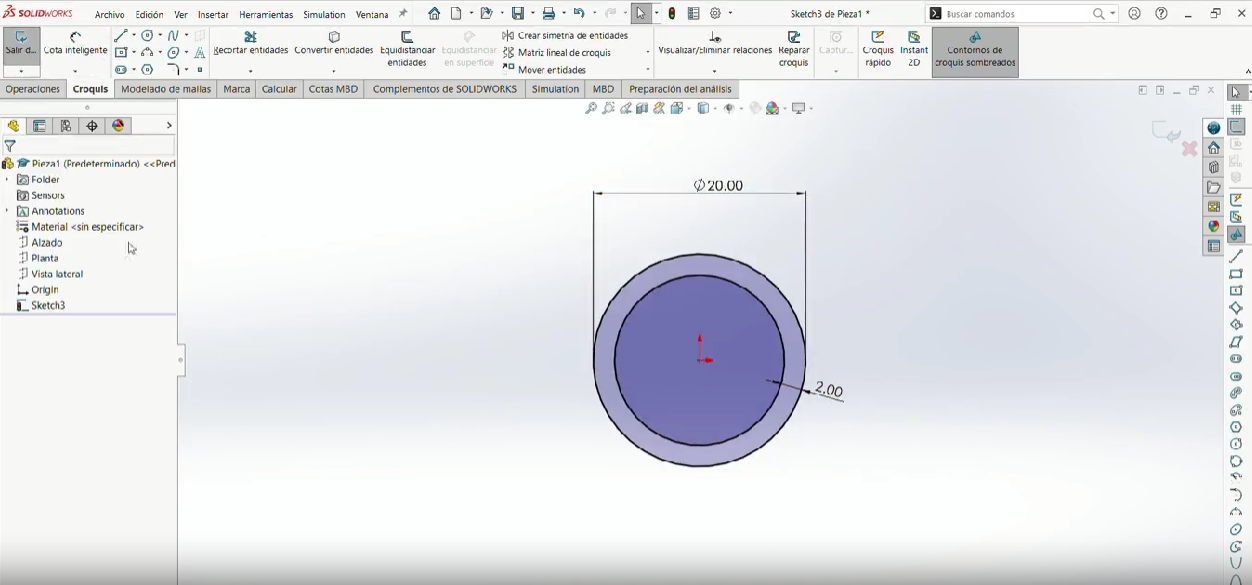Open the DisplayManager appearance tab
Screen dimensions: 1252x585
click(x=119, y=126)
